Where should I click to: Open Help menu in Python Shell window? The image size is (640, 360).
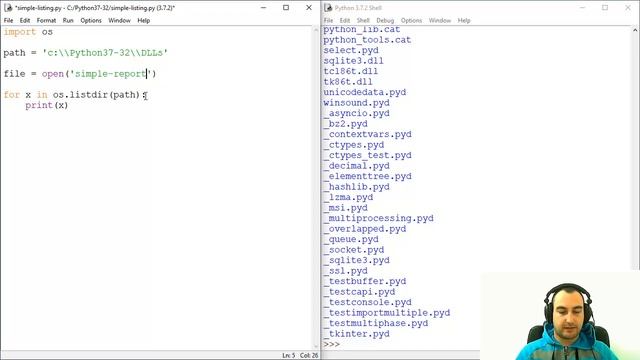coord(464,20)
